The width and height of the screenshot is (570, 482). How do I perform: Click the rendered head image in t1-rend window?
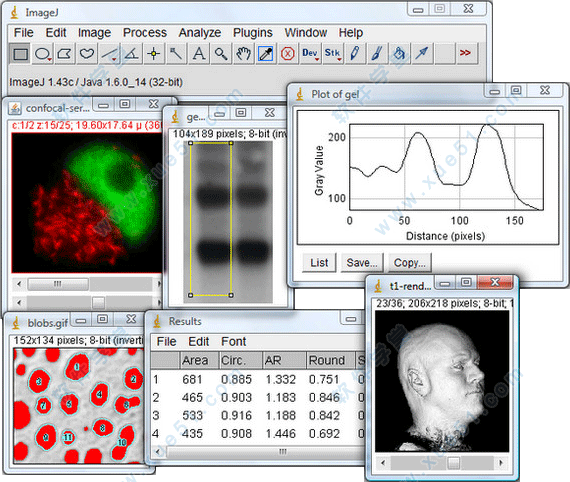click(x=442, y=381)
